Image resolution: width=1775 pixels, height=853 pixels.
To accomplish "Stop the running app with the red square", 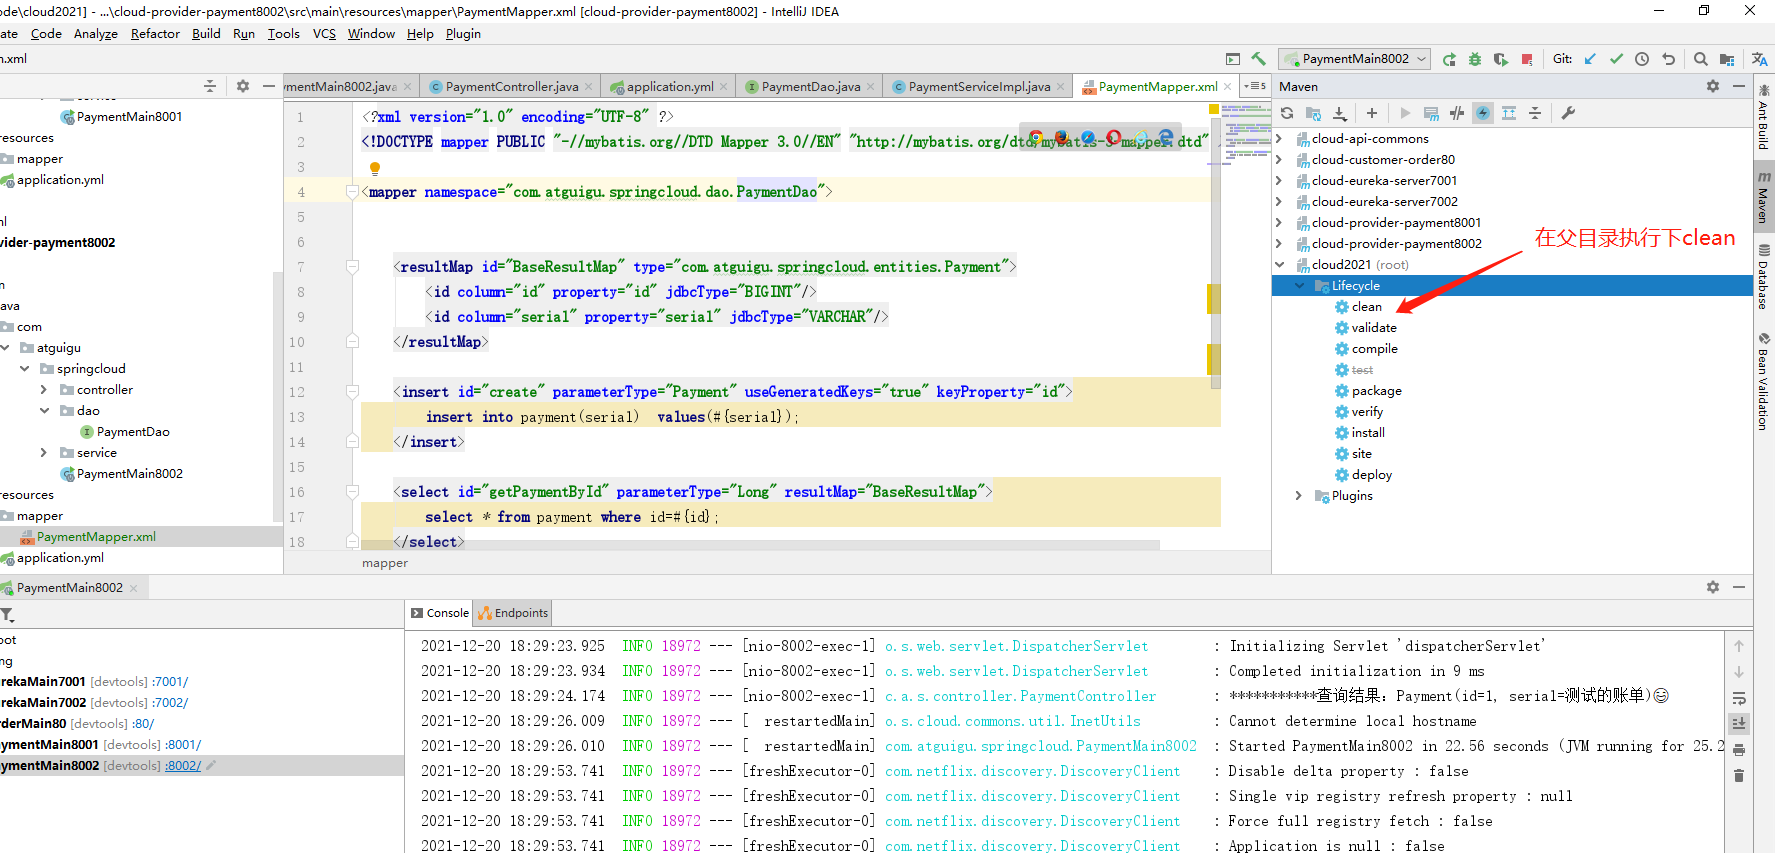I will click(x=1527, y=59).
